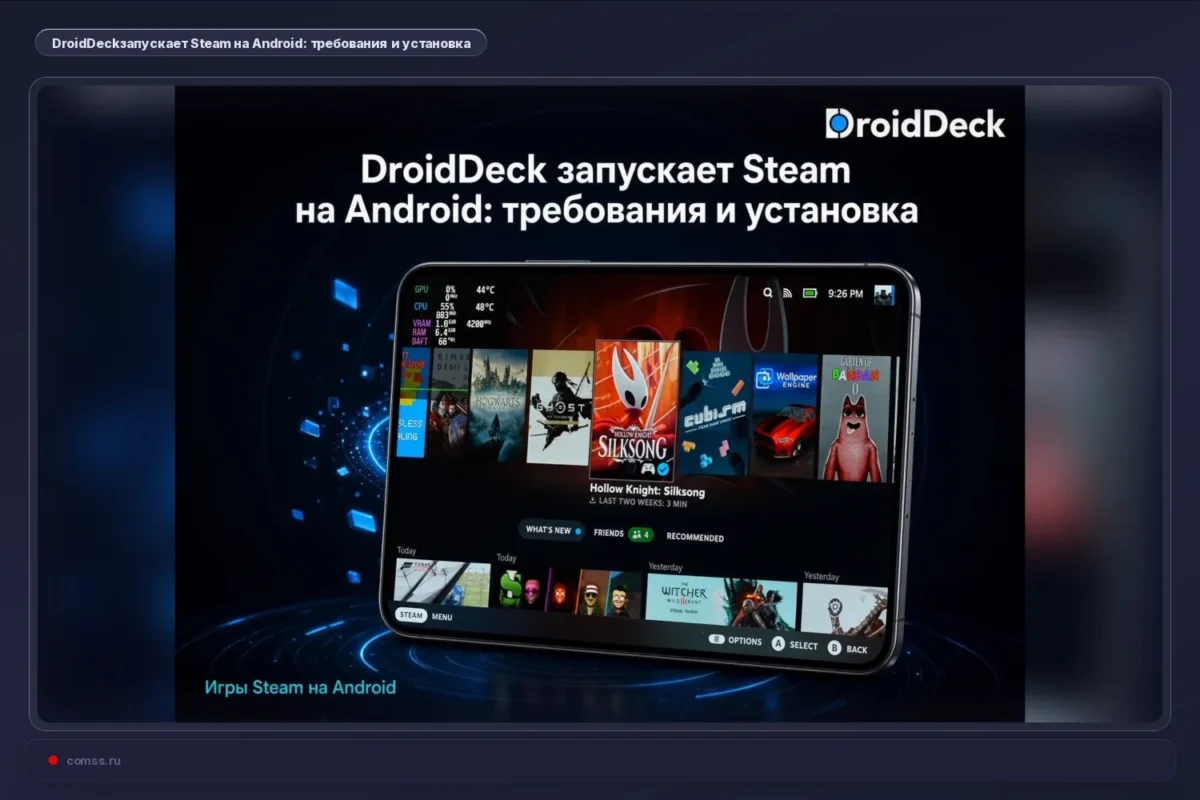This screenshot has height=800, width=1200.
Task: Select the Ghost of Tsushima game cover
Action: point(561,407)
